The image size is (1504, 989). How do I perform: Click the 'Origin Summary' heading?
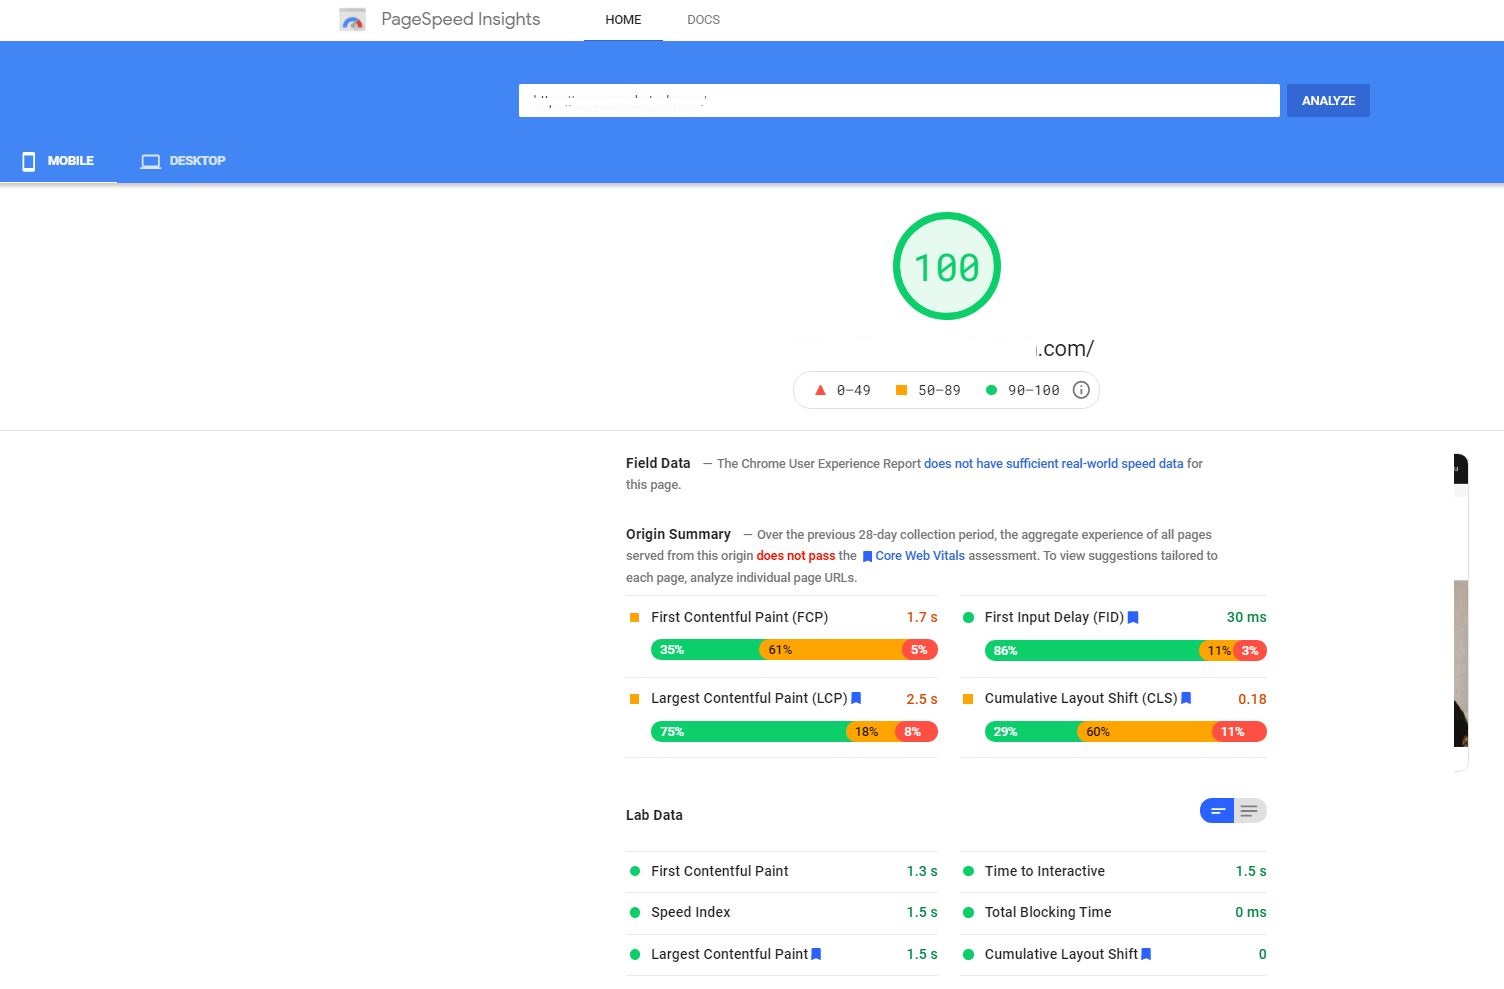678,534
